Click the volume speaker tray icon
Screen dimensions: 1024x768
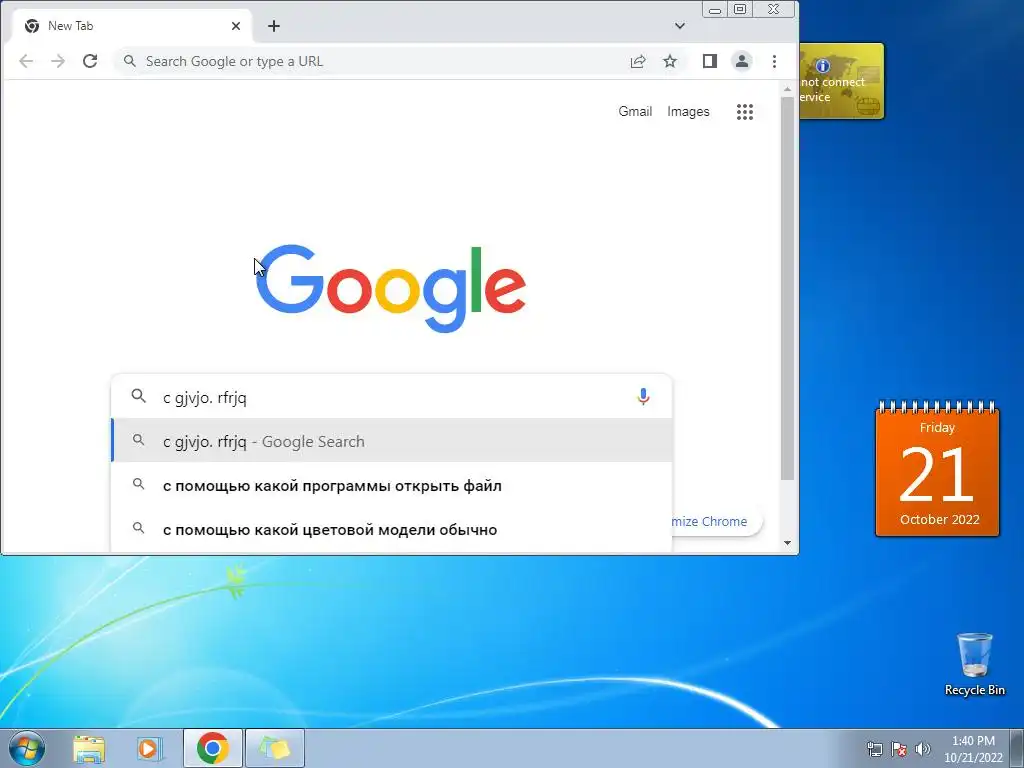(x=923, y=749)
